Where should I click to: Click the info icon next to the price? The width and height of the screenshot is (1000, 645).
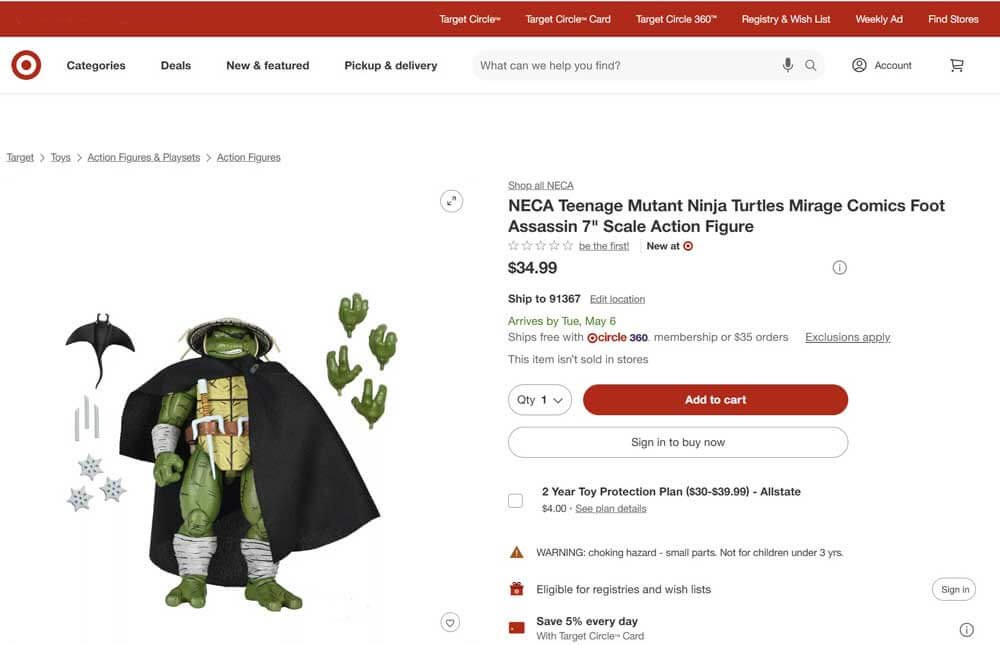(x=839, y=267)
